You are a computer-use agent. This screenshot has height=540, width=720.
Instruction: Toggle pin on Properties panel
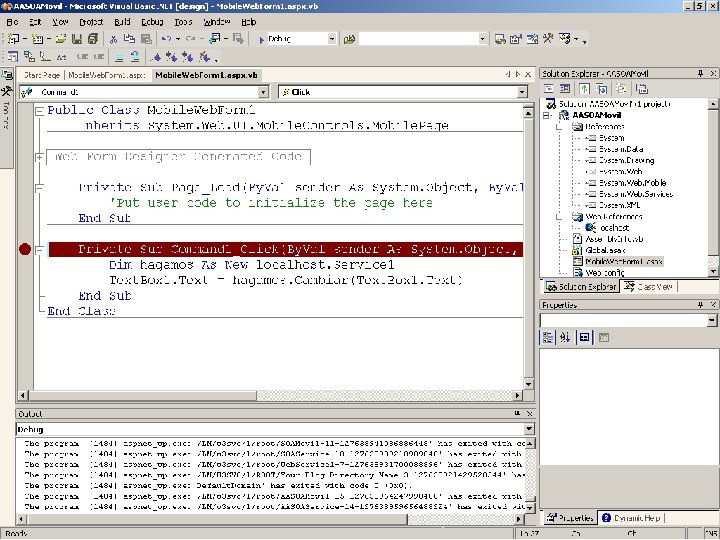point(699,304)
